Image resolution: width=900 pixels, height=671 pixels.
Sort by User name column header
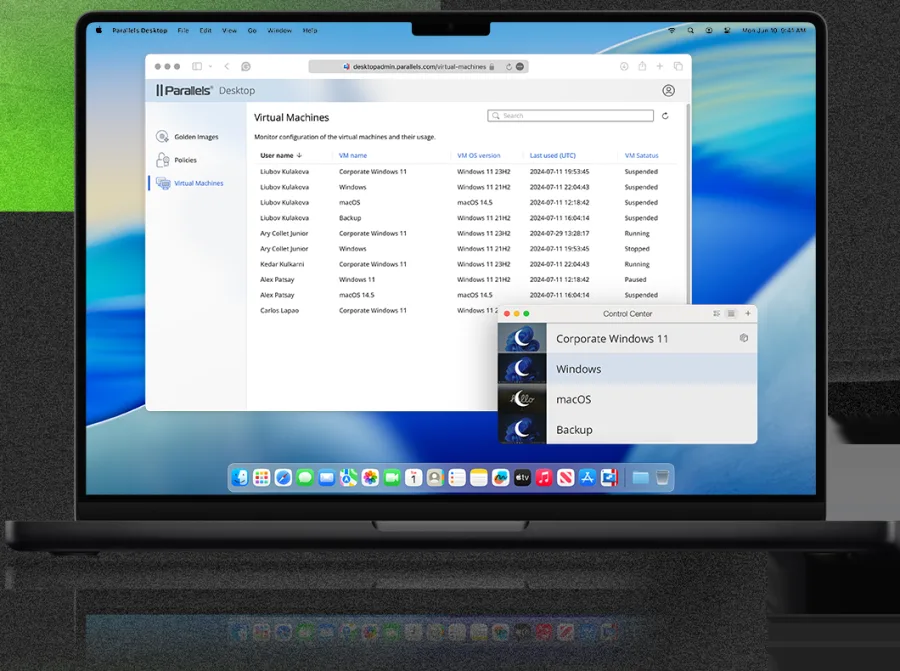point(281,156)
